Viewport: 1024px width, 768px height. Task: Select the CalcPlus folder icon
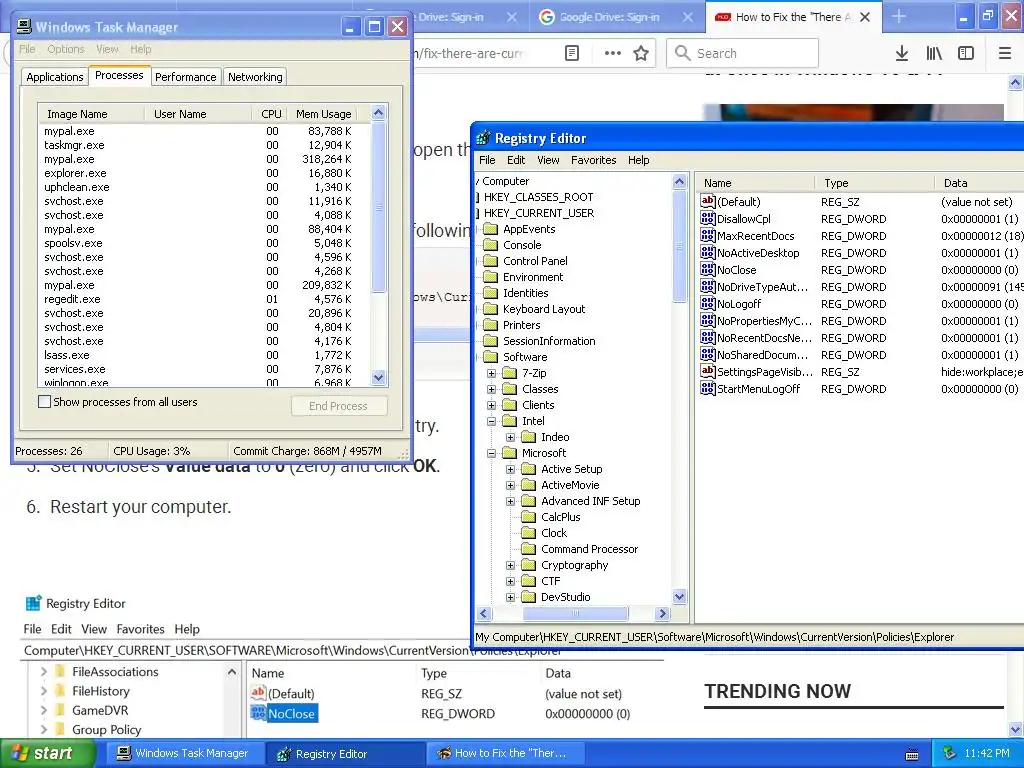(528, 517)
